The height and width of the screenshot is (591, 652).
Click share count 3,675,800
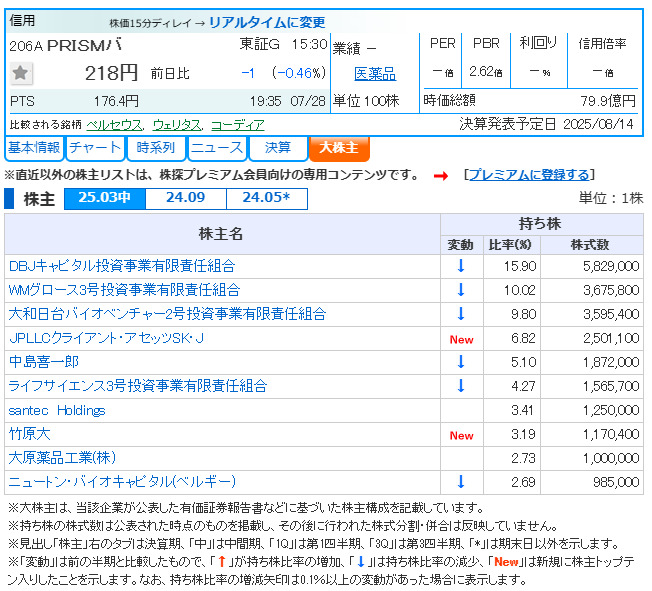pyautogui.click(x=611, y=290)
